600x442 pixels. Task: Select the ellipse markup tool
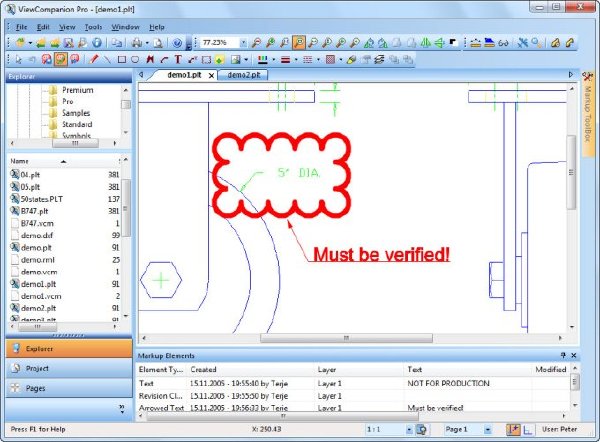click(x=135, y=60)
